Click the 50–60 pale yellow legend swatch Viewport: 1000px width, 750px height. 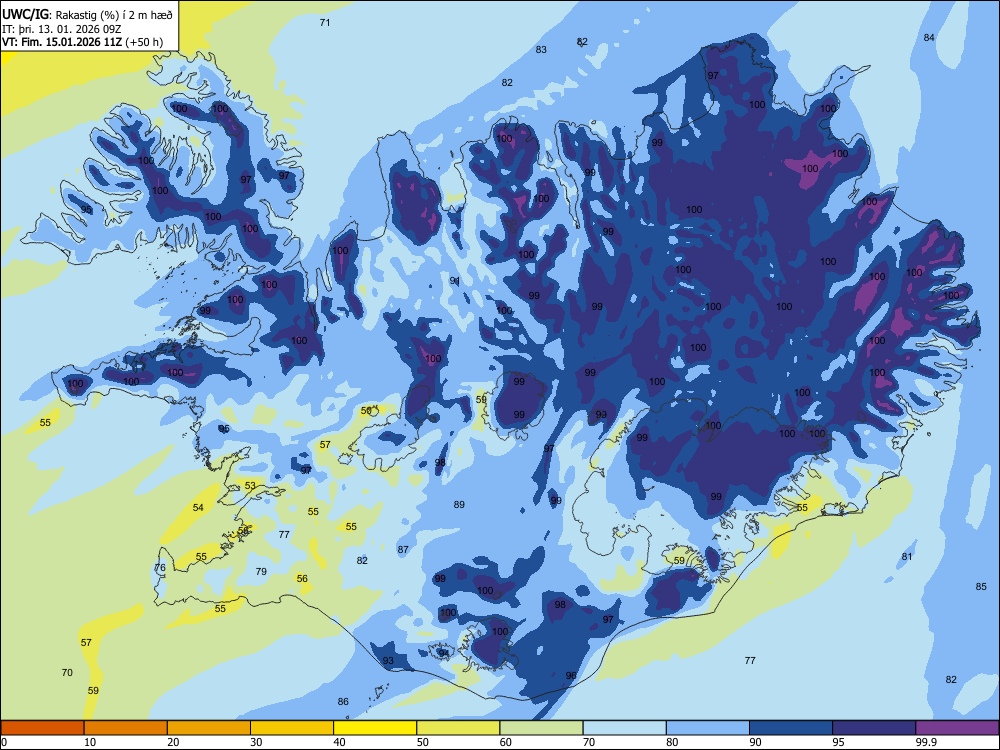pyautogui.click(x=459, y=728)
